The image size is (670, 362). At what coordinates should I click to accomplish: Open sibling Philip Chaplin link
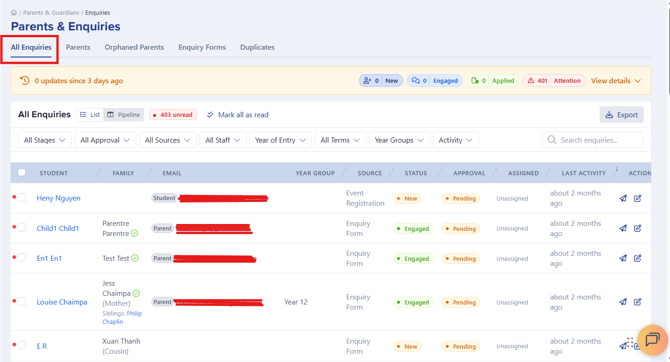122,318
